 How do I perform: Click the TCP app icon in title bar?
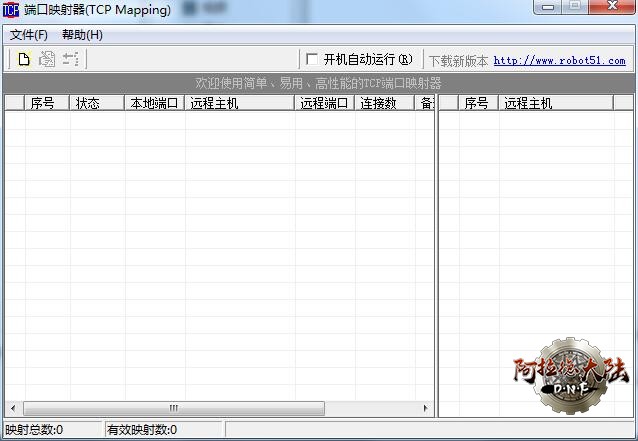11,10
